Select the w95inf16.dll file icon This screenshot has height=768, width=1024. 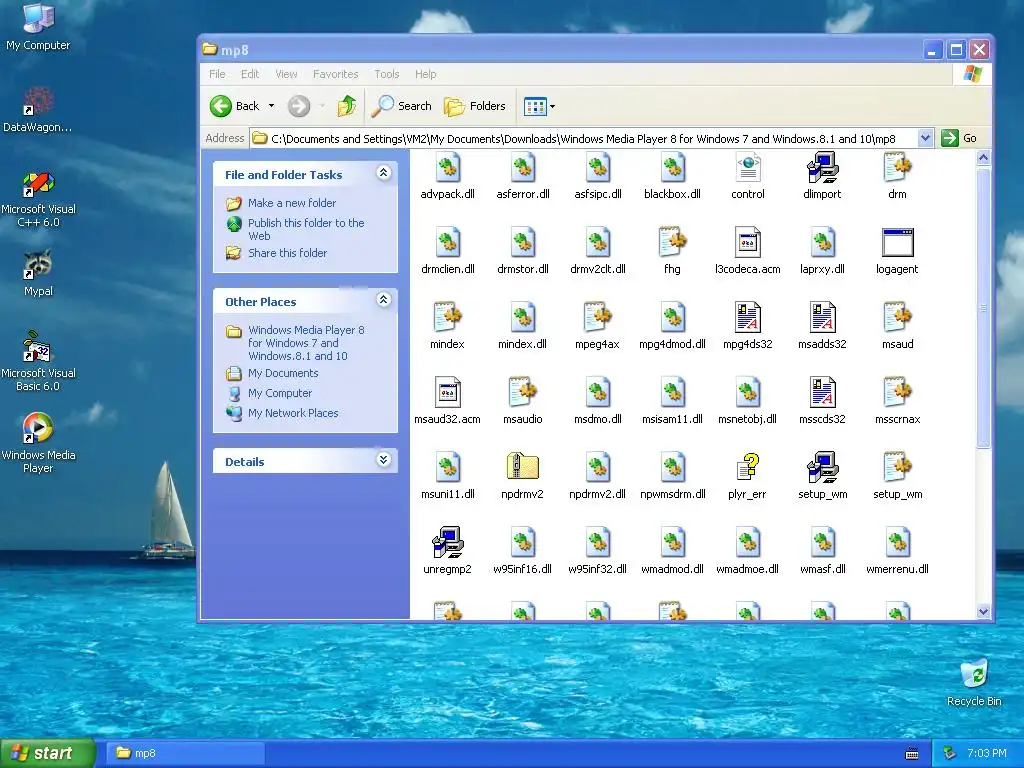522,543
